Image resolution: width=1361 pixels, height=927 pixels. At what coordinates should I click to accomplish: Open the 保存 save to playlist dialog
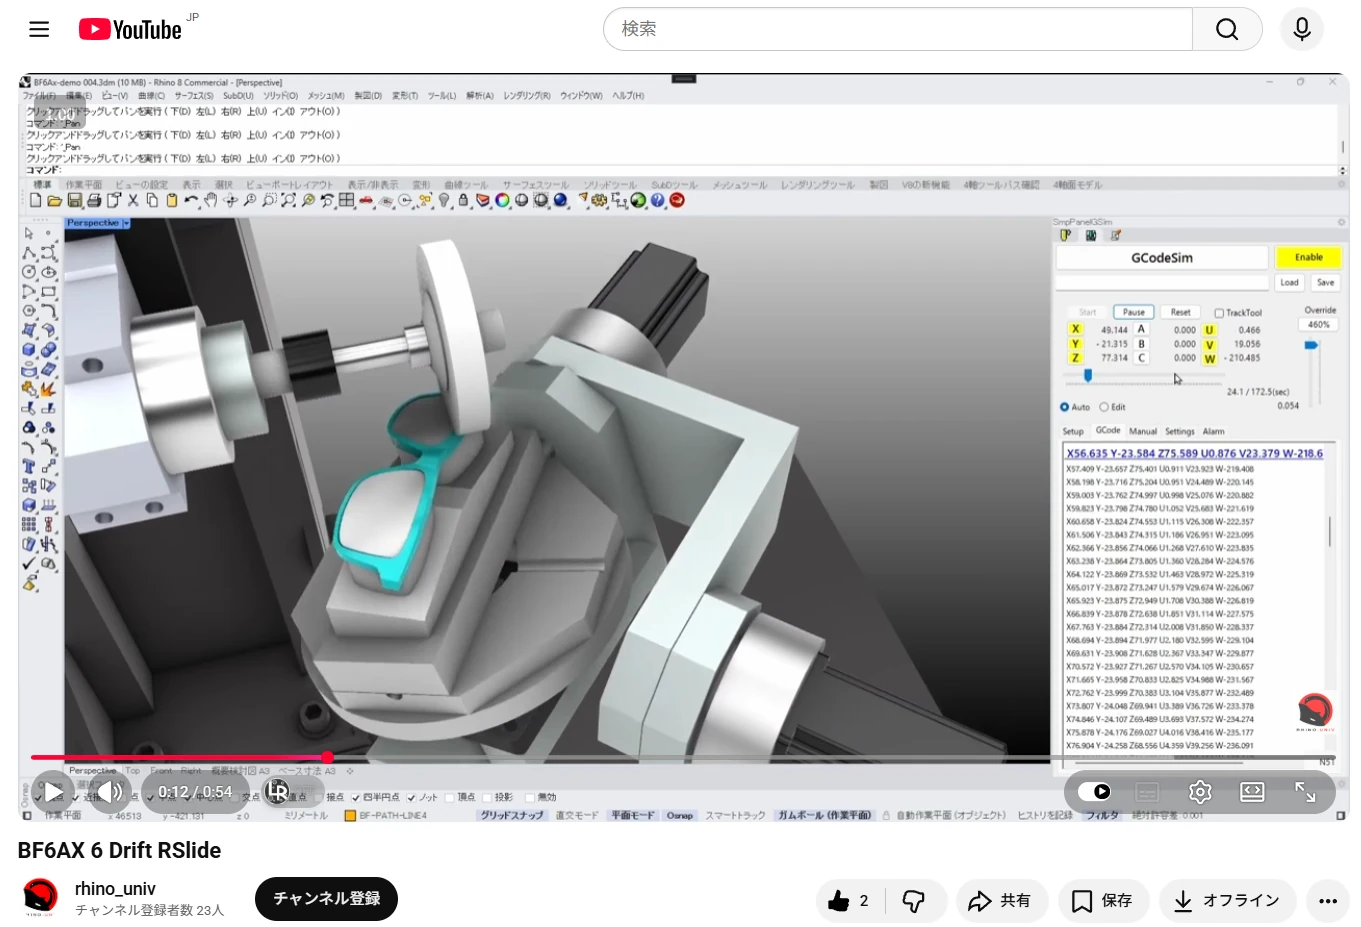1103,900
